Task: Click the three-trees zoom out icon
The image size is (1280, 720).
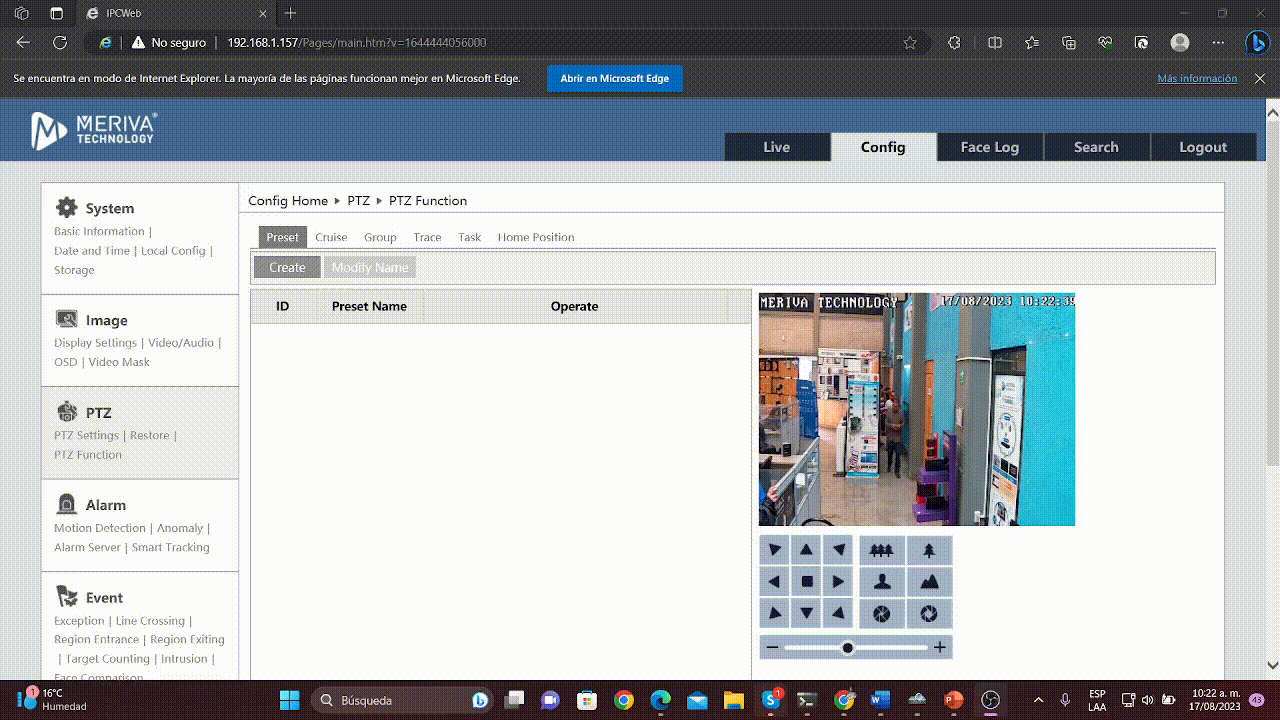Action: (881, 550)
